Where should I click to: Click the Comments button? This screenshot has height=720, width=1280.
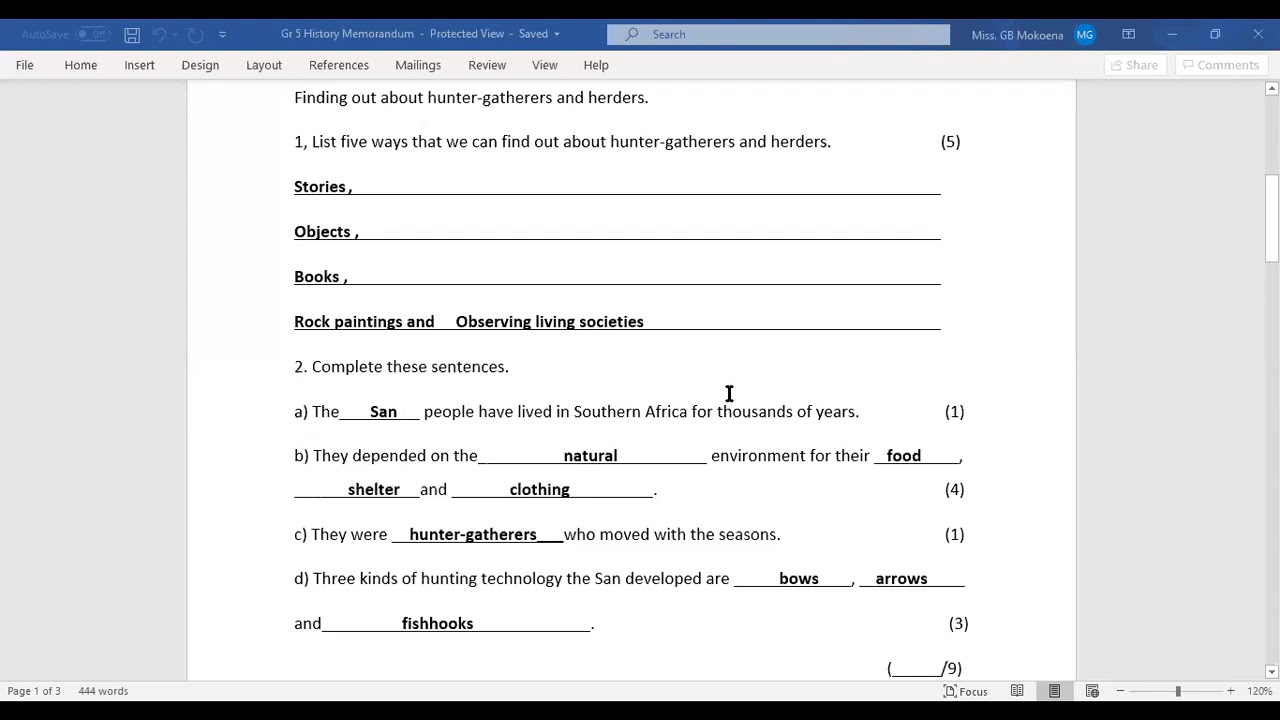click(1220, 65)
